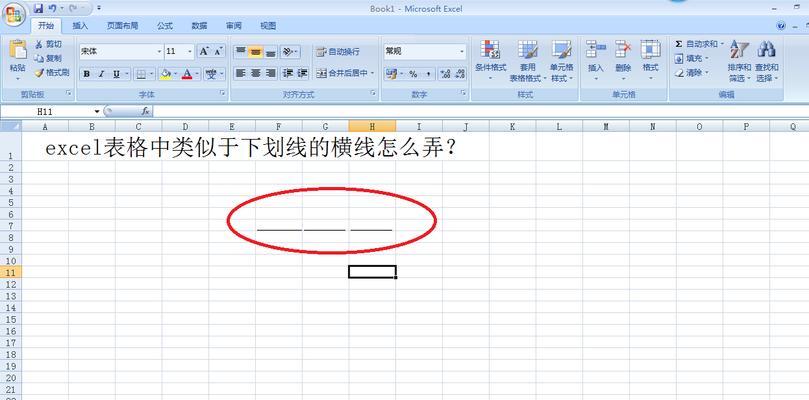809x400 pixels.
Task: Set middle vertical alignment
Action: [x=256, y=51]
